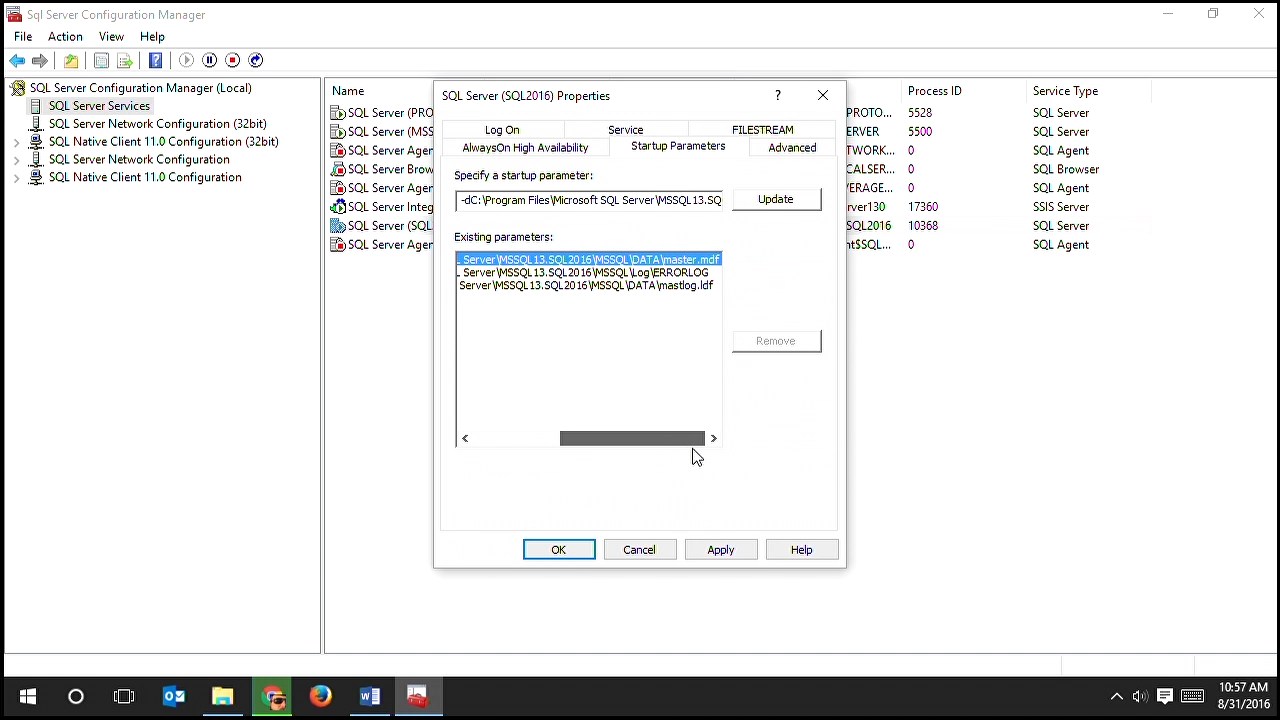Click the Up one level folder icon
This screenshot has width=1280, height=720.
(71, 61)
